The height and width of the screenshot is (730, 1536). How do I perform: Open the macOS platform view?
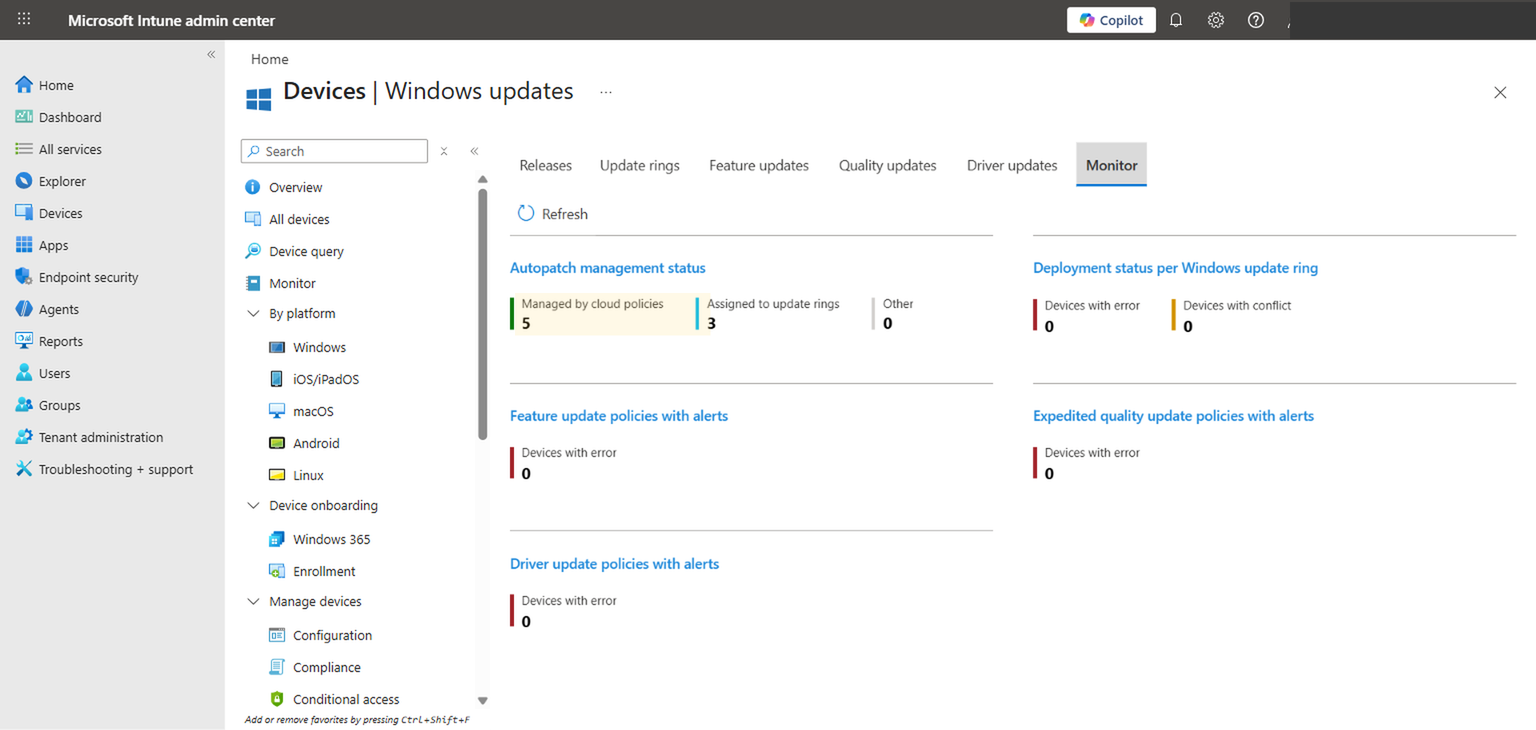313,410
